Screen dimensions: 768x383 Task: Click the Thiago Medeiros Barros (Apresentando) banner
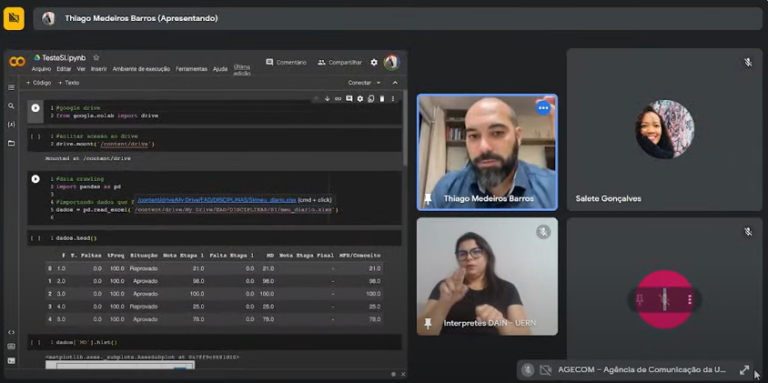397,19
